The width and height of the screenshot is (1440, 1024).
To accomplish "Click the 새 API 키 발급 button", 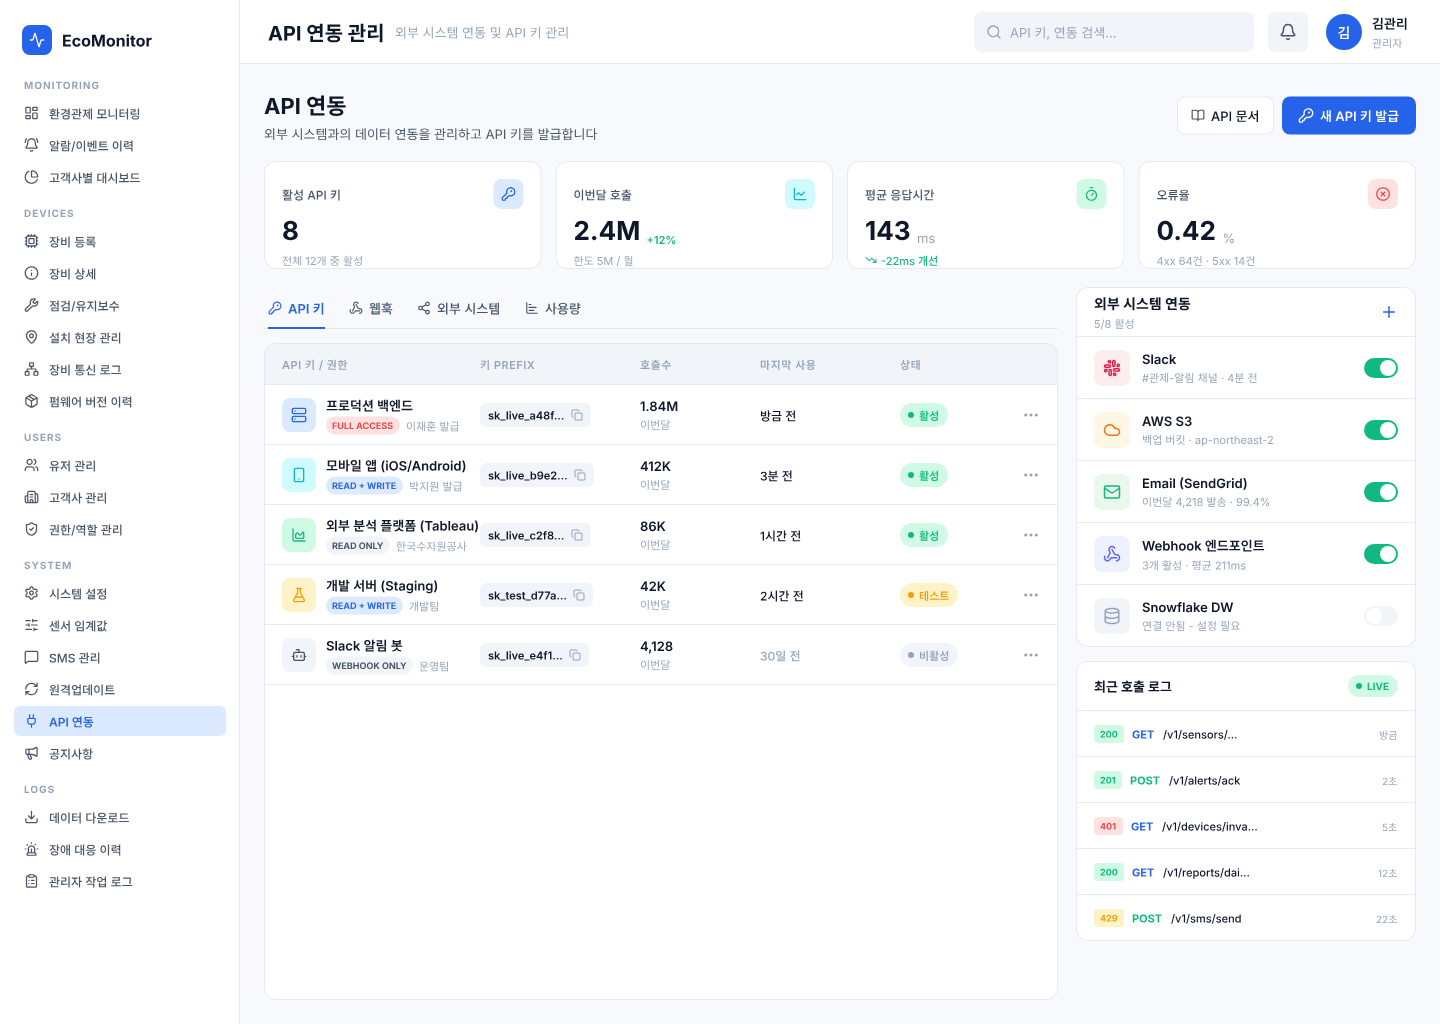I will tap(1348, 116).
